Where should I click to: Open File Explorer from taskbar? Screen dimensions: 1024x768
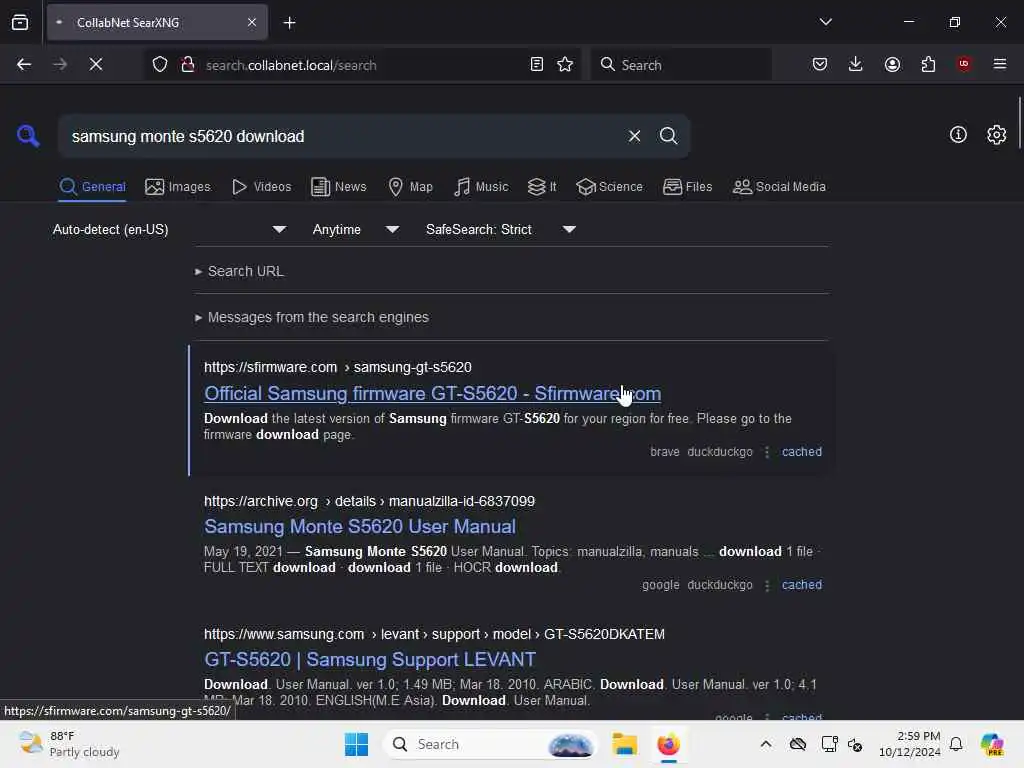click(624, 744)
